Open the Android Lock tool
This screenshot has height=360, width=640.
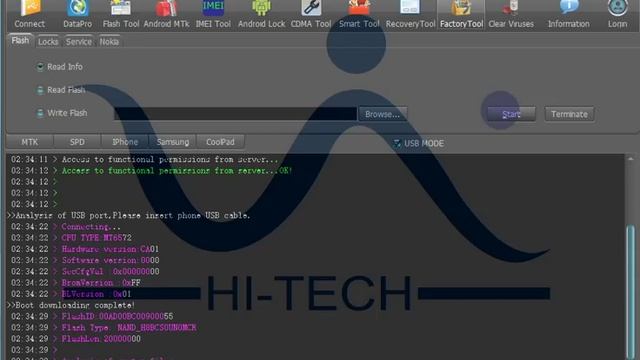[261, 14]
